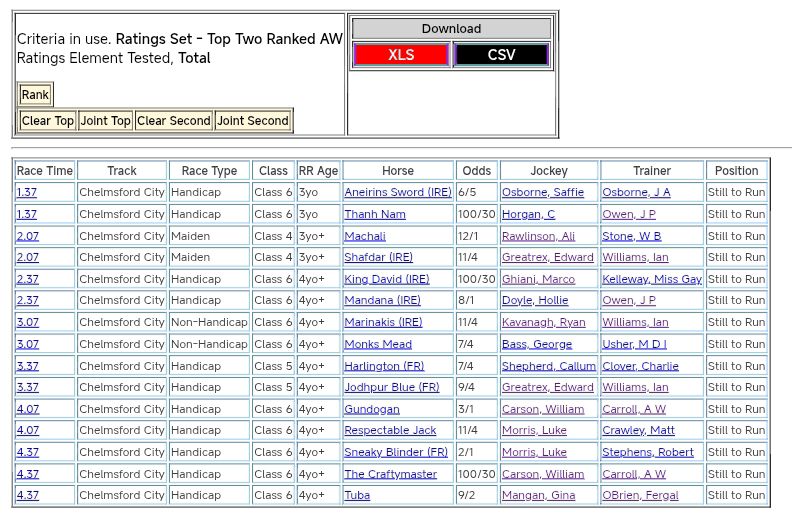Open trainer link Stephens, Robert
The width and height of the screenshot is (792, 524).
pyautogui.click(x=647, y=452)
